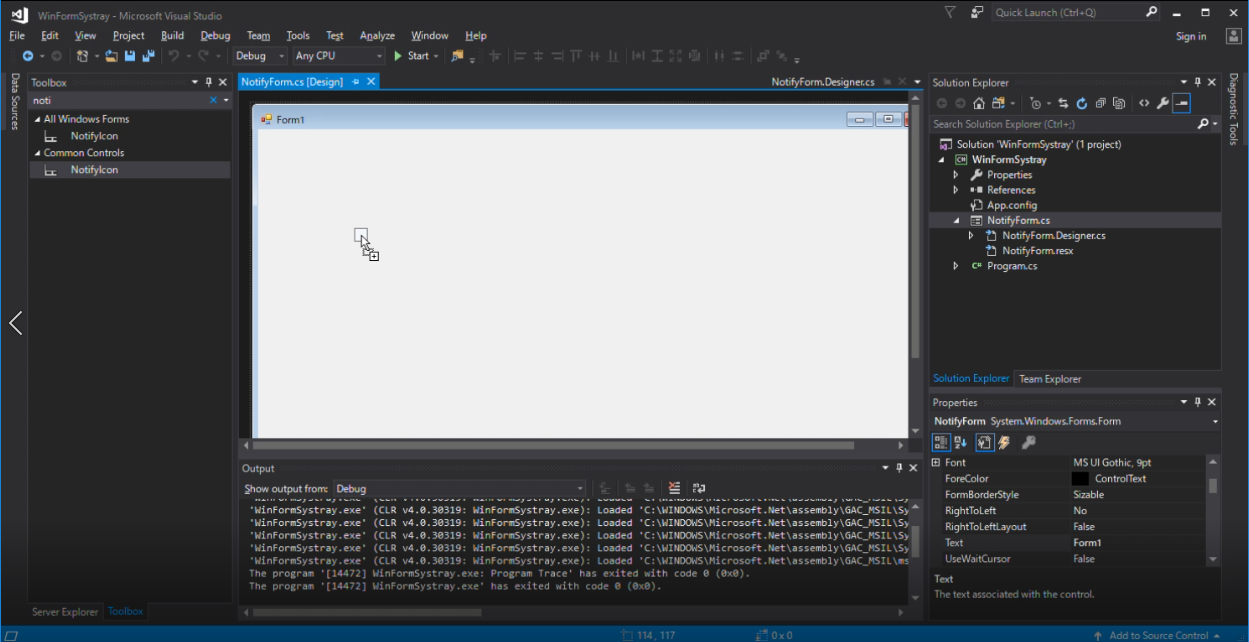The width and height of the screenshot is (1249, 642).
Task: Click Add to Source Control
Action: [x=1158, y=635]
